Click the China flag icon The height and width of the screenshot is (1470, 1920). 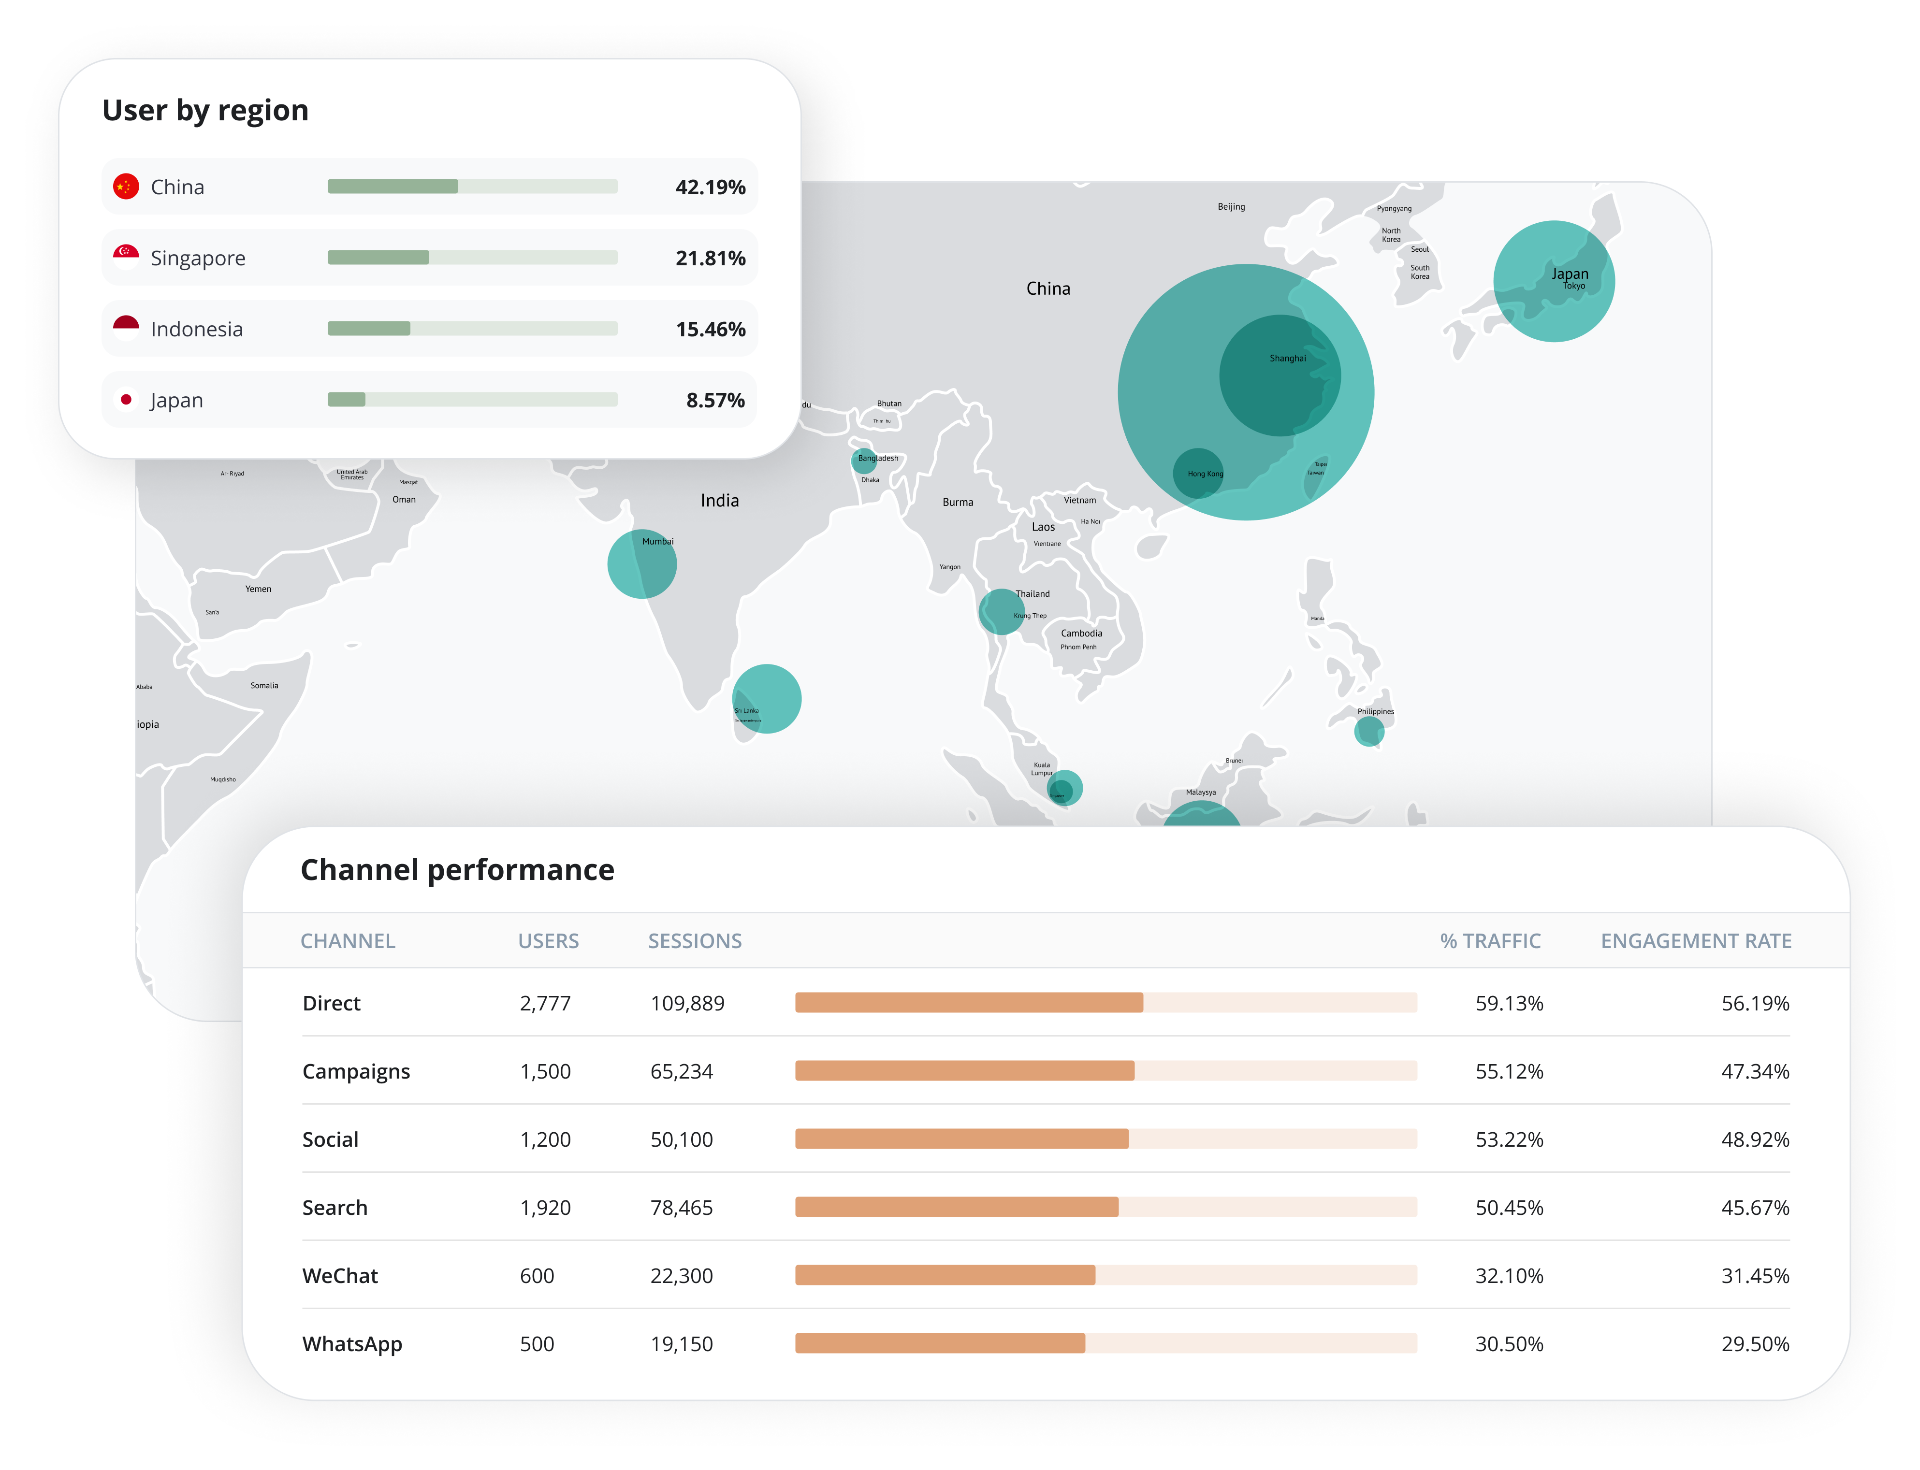(x=126, y=187)
